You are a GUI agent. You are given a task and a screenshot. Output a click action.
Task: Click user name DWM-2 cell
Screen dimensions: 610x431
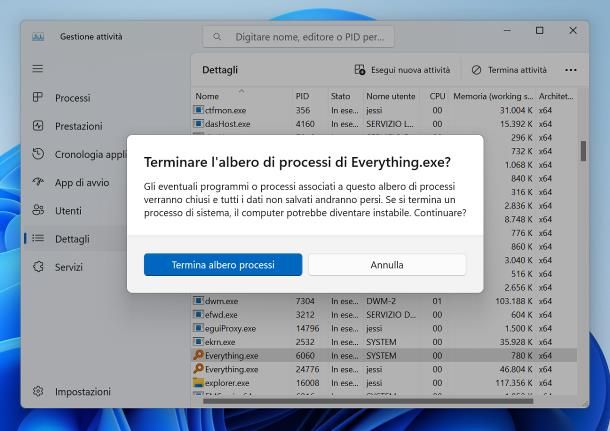coord(381,301)
